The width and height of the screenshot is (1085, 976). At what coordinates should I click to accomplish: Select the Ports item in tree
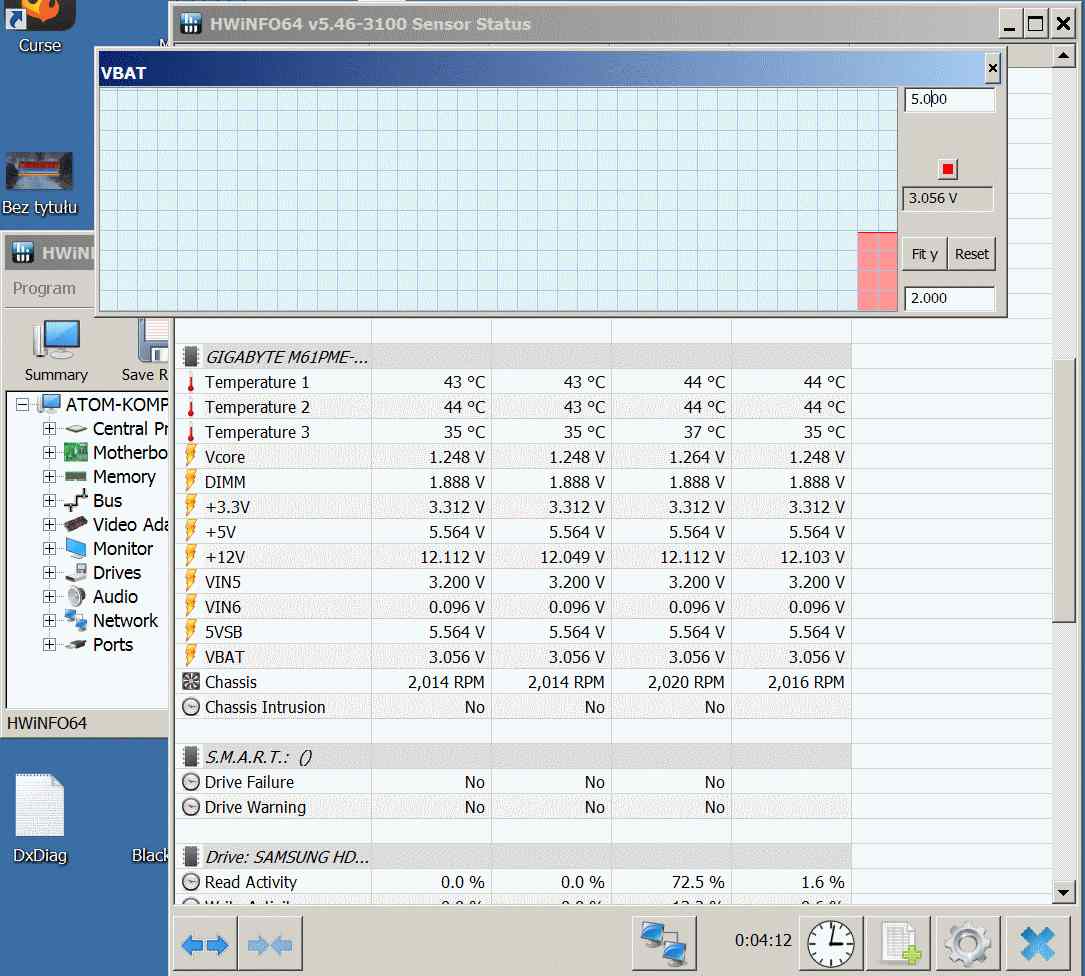click(113, 644)
